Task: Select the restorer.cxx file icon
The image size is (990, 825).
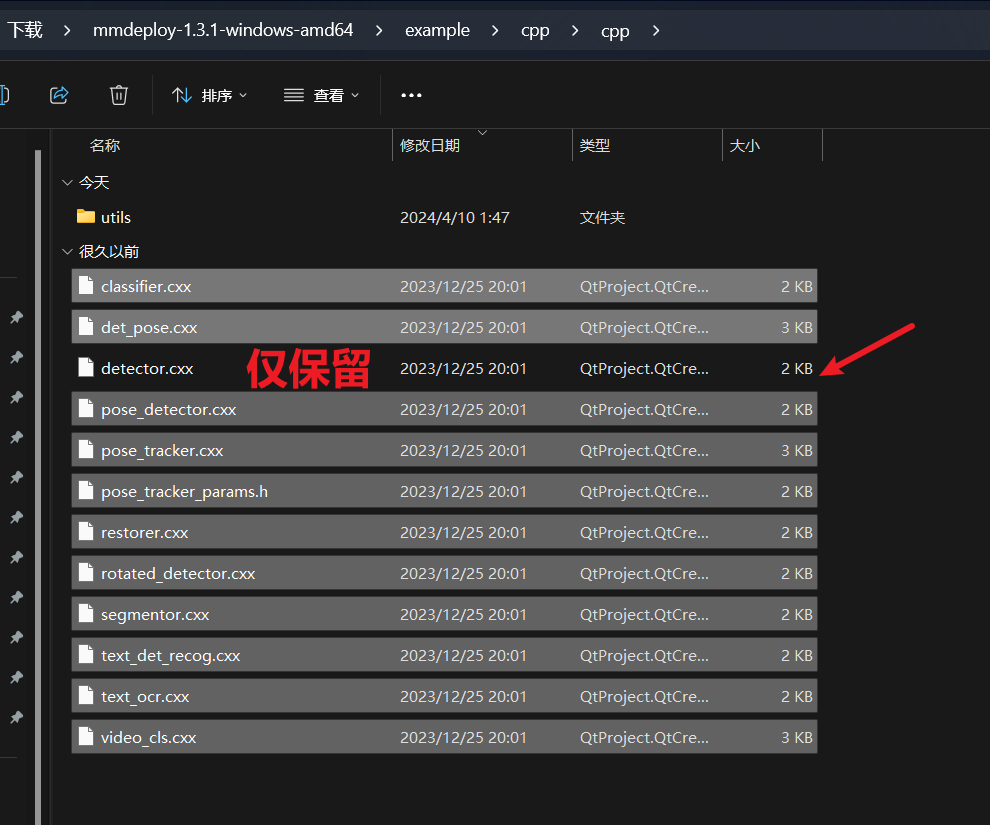Action: point(86,532)
